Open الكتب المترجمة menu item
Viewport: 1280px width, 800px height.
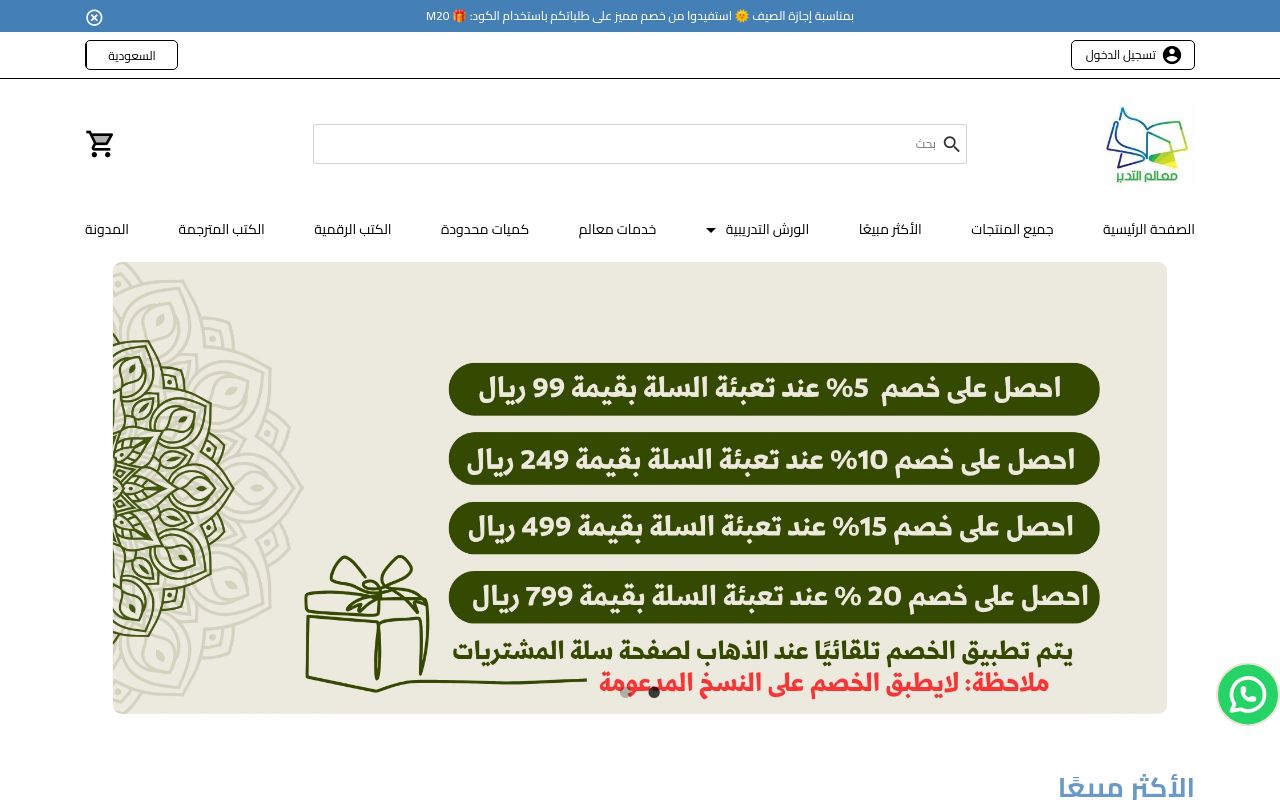pyautogui.click(x=221, y=229)
